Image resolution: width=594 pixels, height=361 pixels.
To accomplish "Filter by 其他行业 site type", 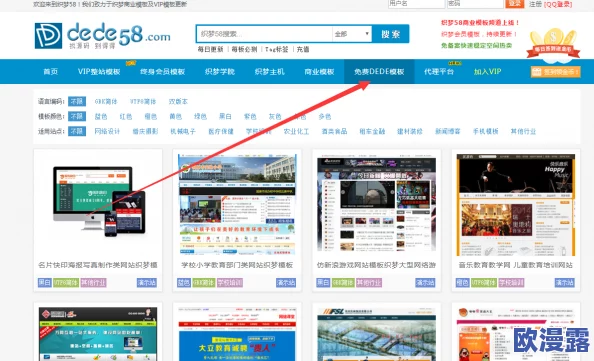I will point(523,131).
